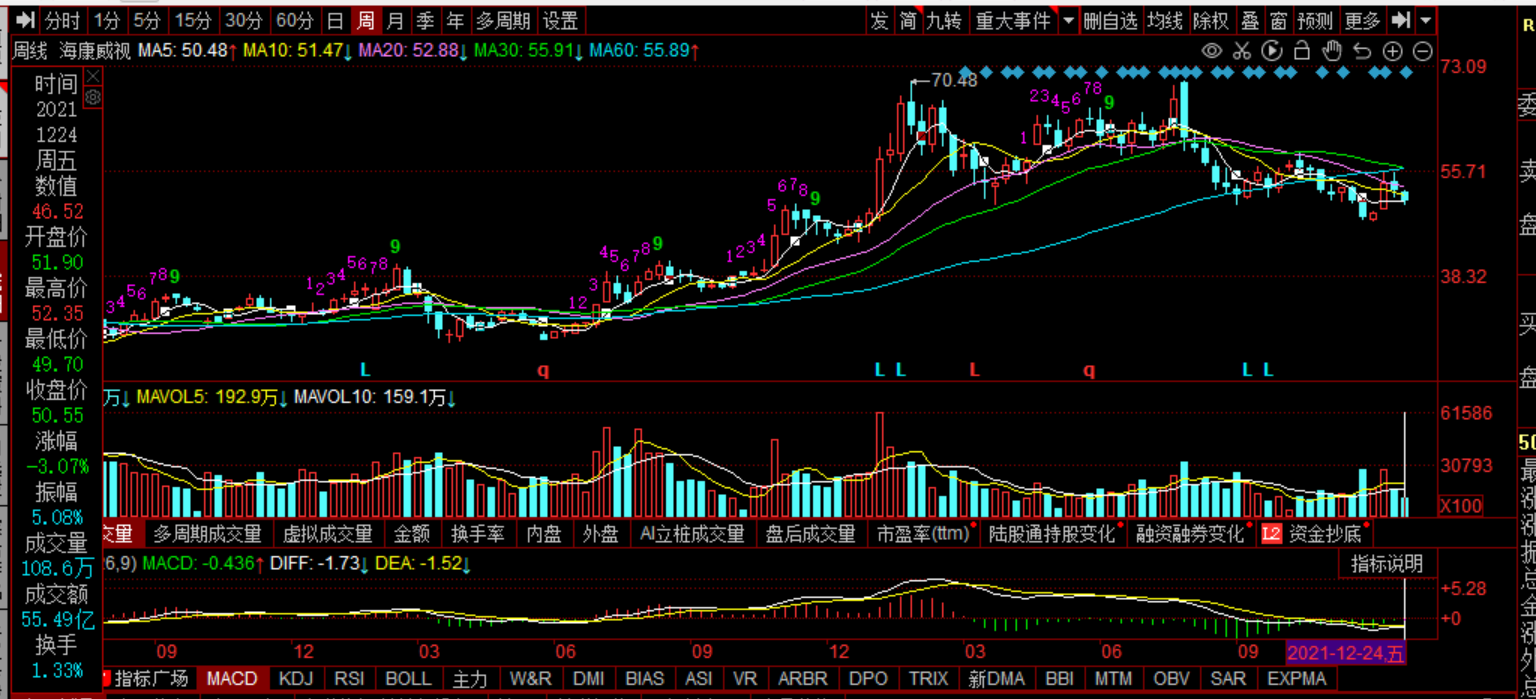Click the undo arrow icon
Screen dimensions: 1536x699
1362,51
